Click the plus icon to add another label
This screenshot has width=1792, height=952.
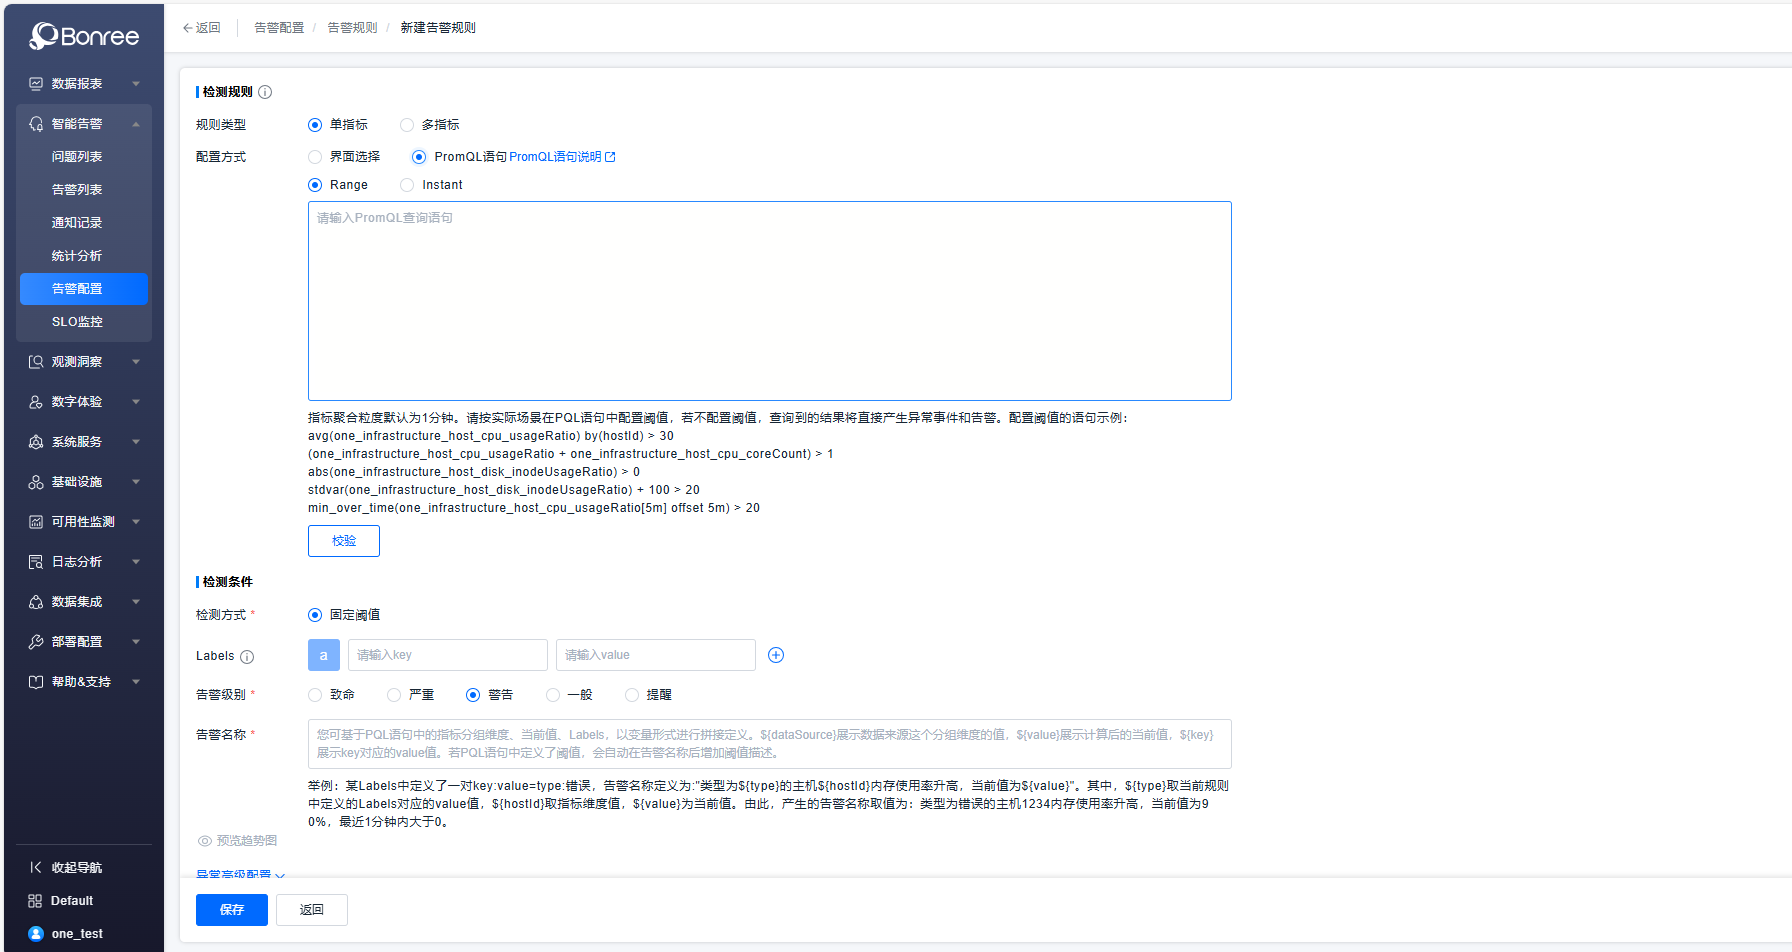tap(776, 654)
